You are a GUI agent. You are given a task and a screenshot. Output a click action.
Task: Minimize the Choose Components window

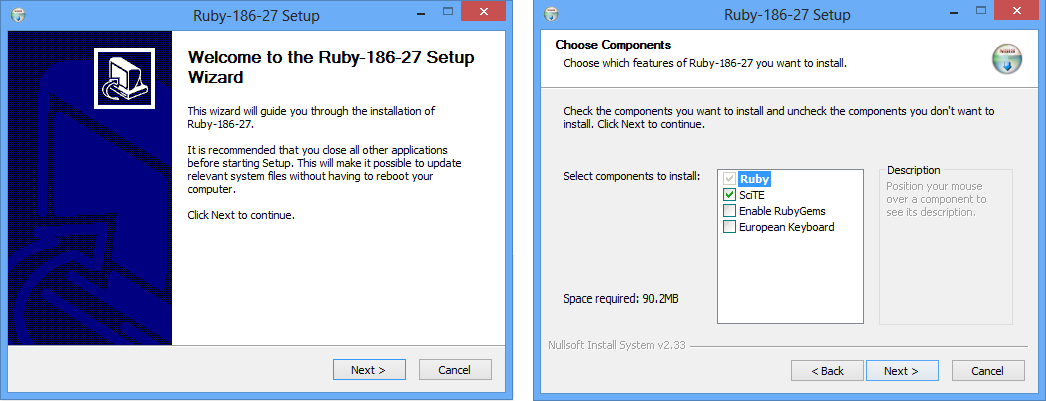[955, 11]
